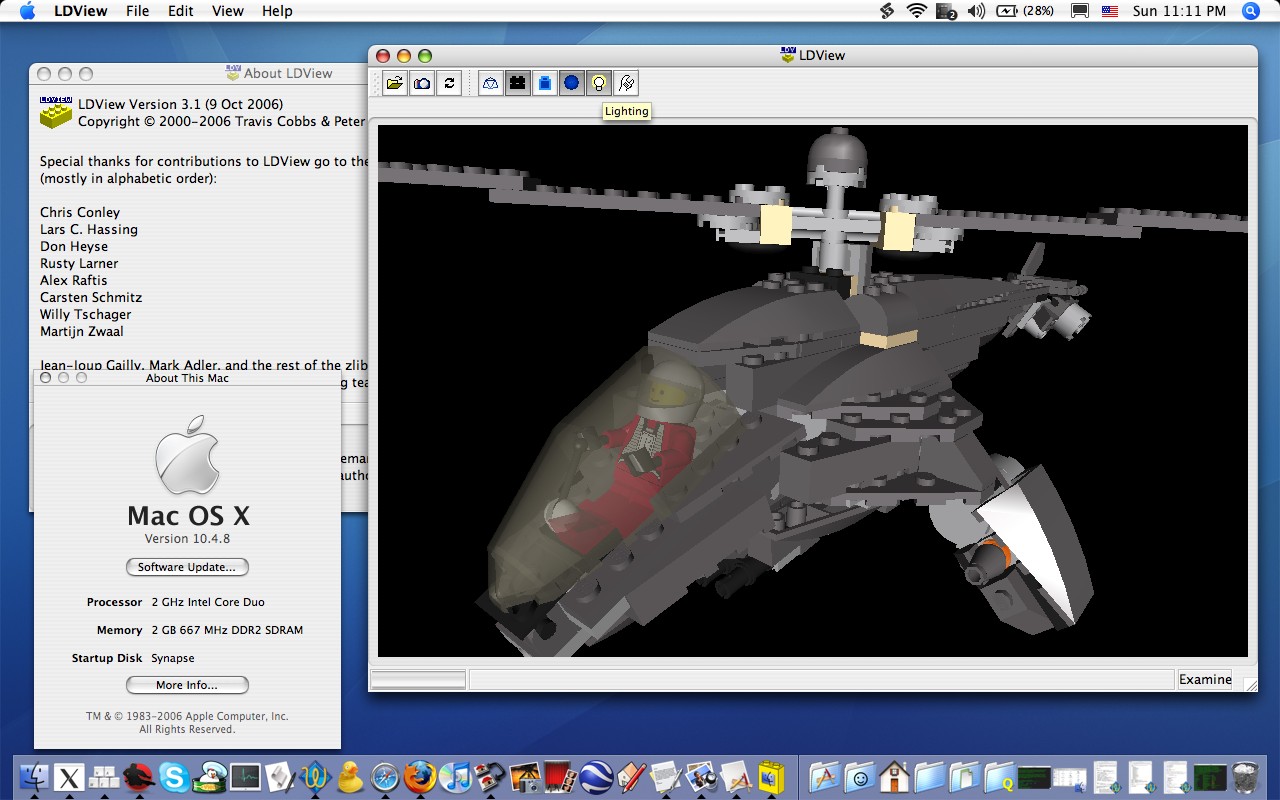Toggle the Lighting light bulb
The image size is (1280, 800).
(598, 83)
